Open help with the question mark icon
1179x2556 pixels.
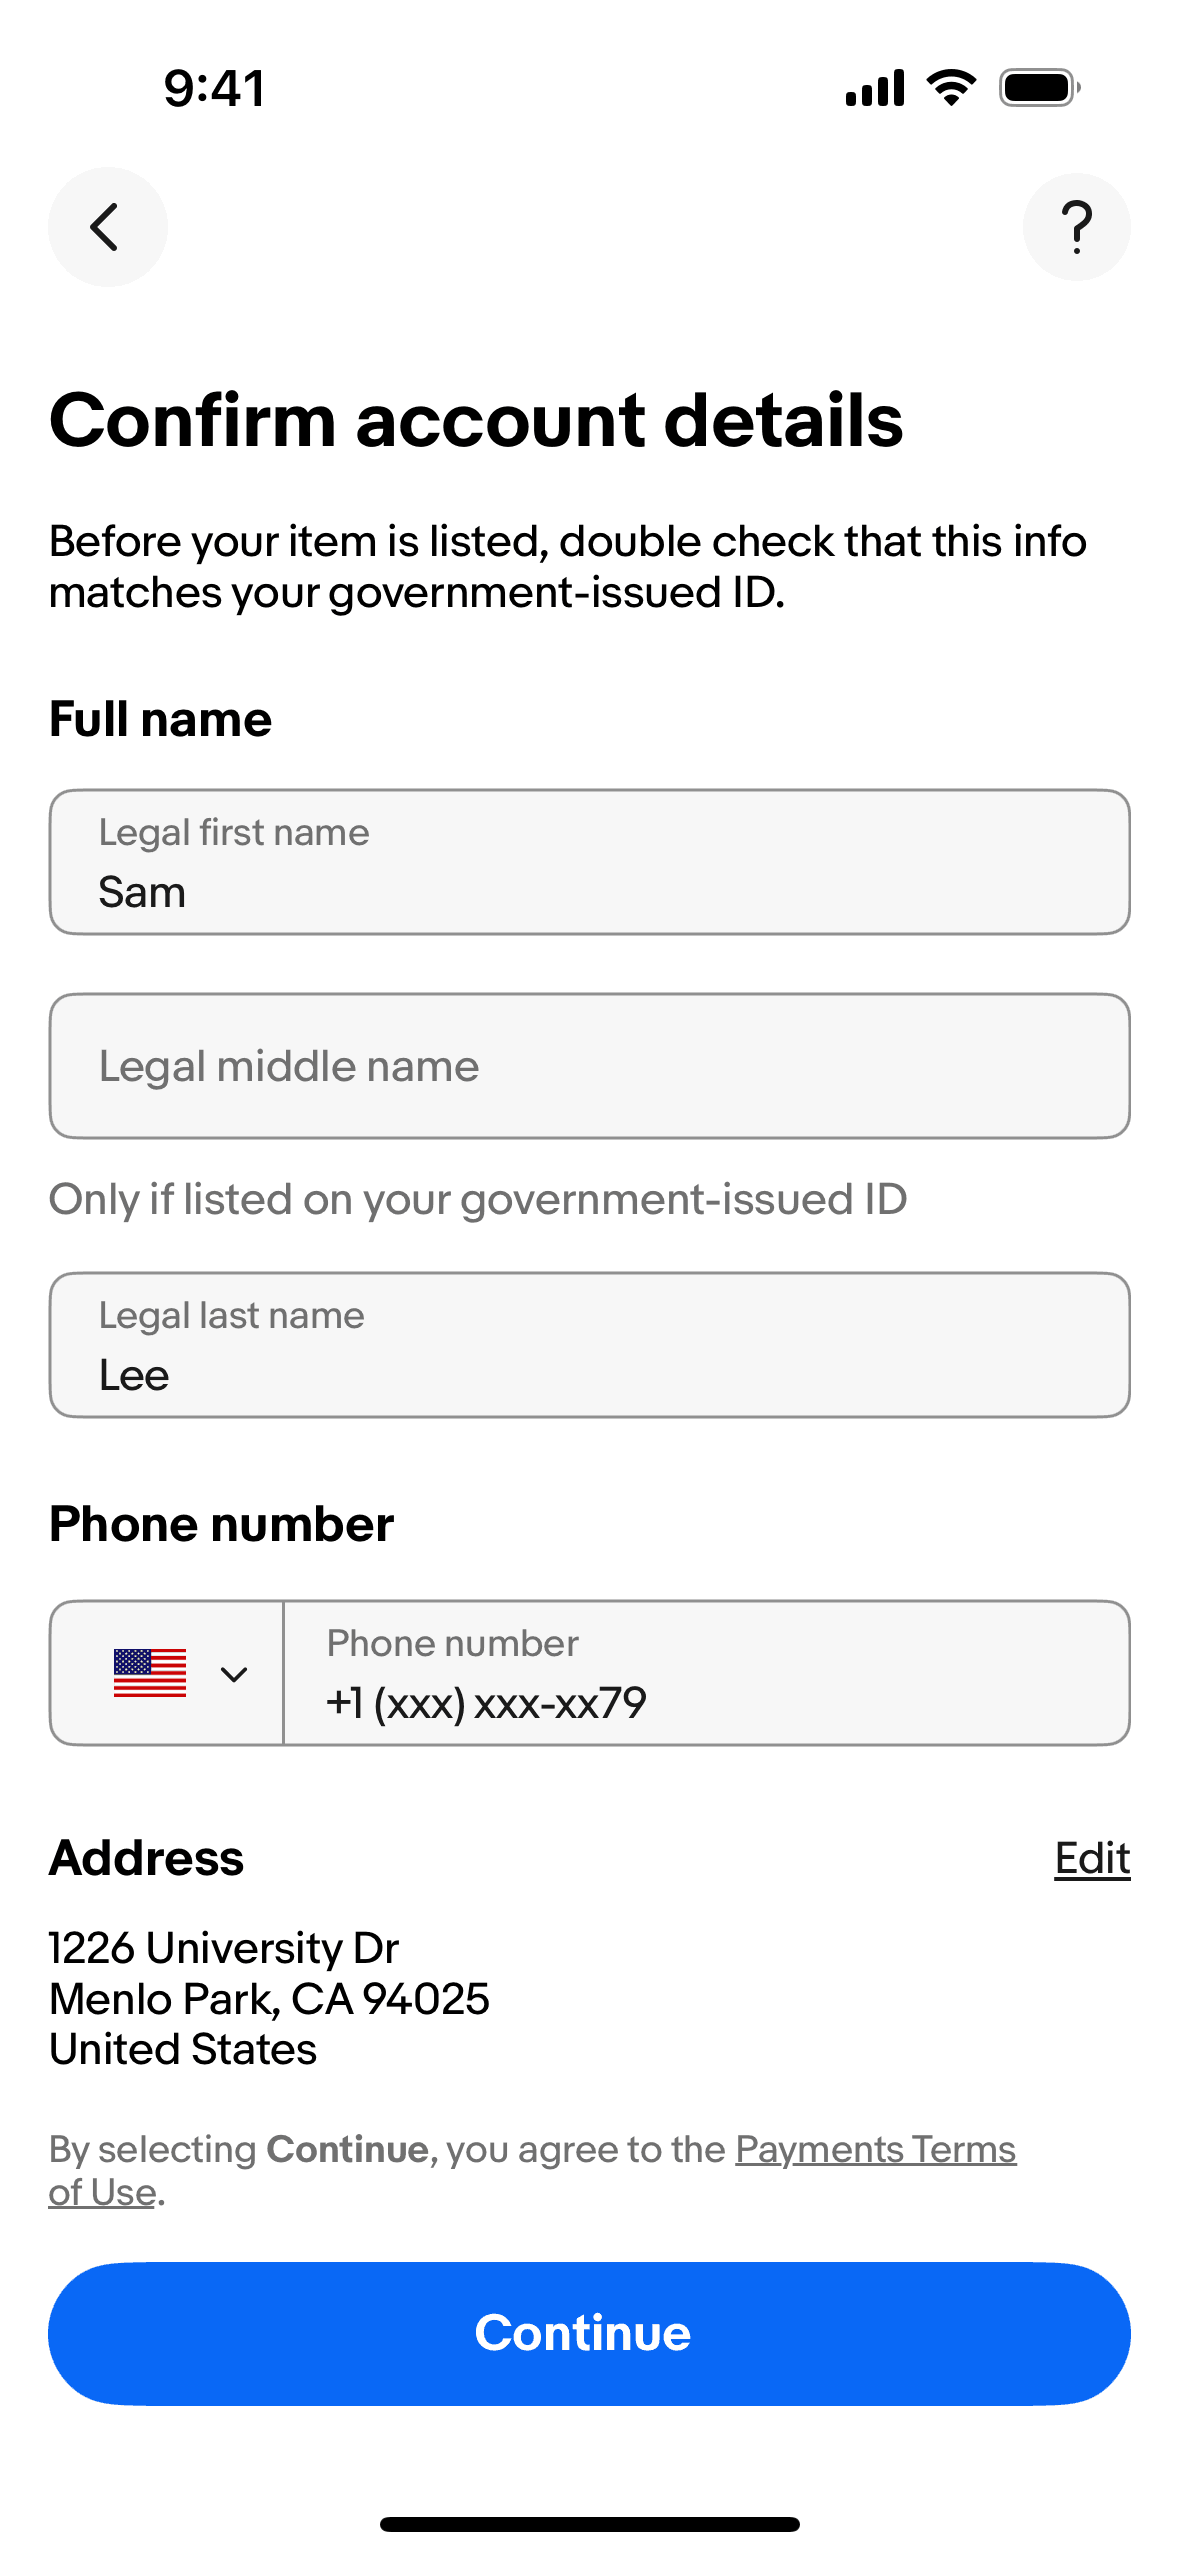point(1076,227)
